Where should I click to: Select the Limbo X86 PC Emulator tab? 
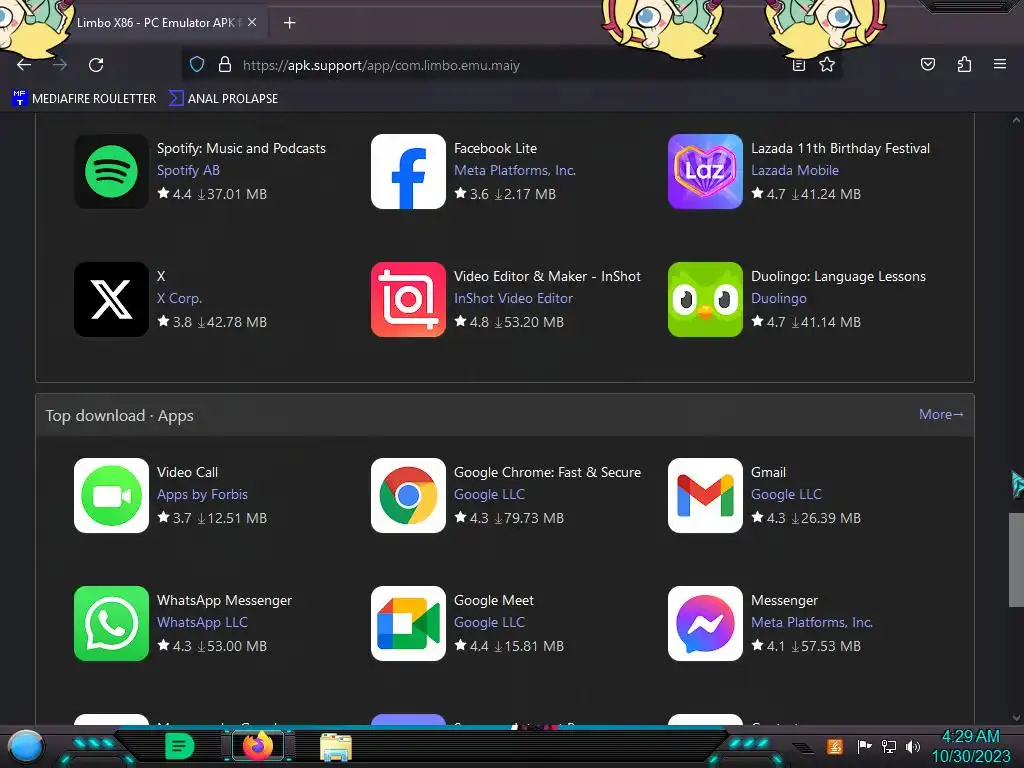157,23
